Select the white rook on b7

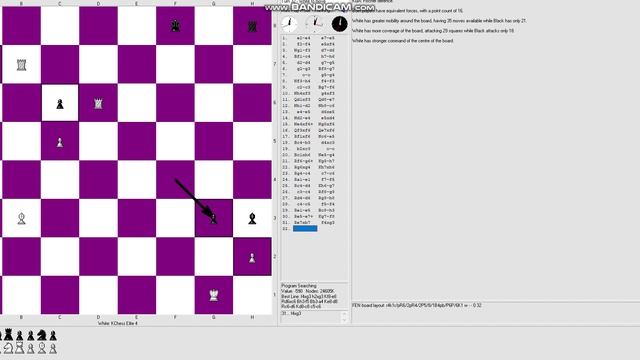[21, 64]
